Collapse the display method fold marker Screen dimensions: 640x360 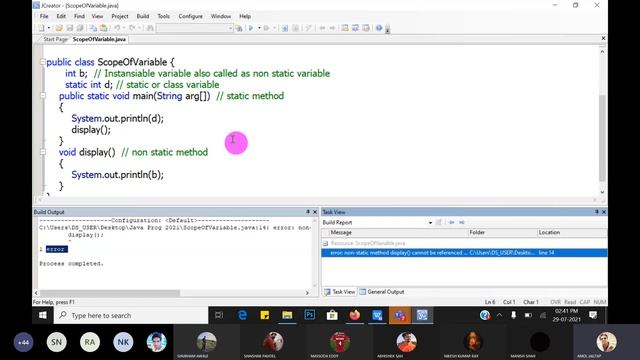pos(42,152)
